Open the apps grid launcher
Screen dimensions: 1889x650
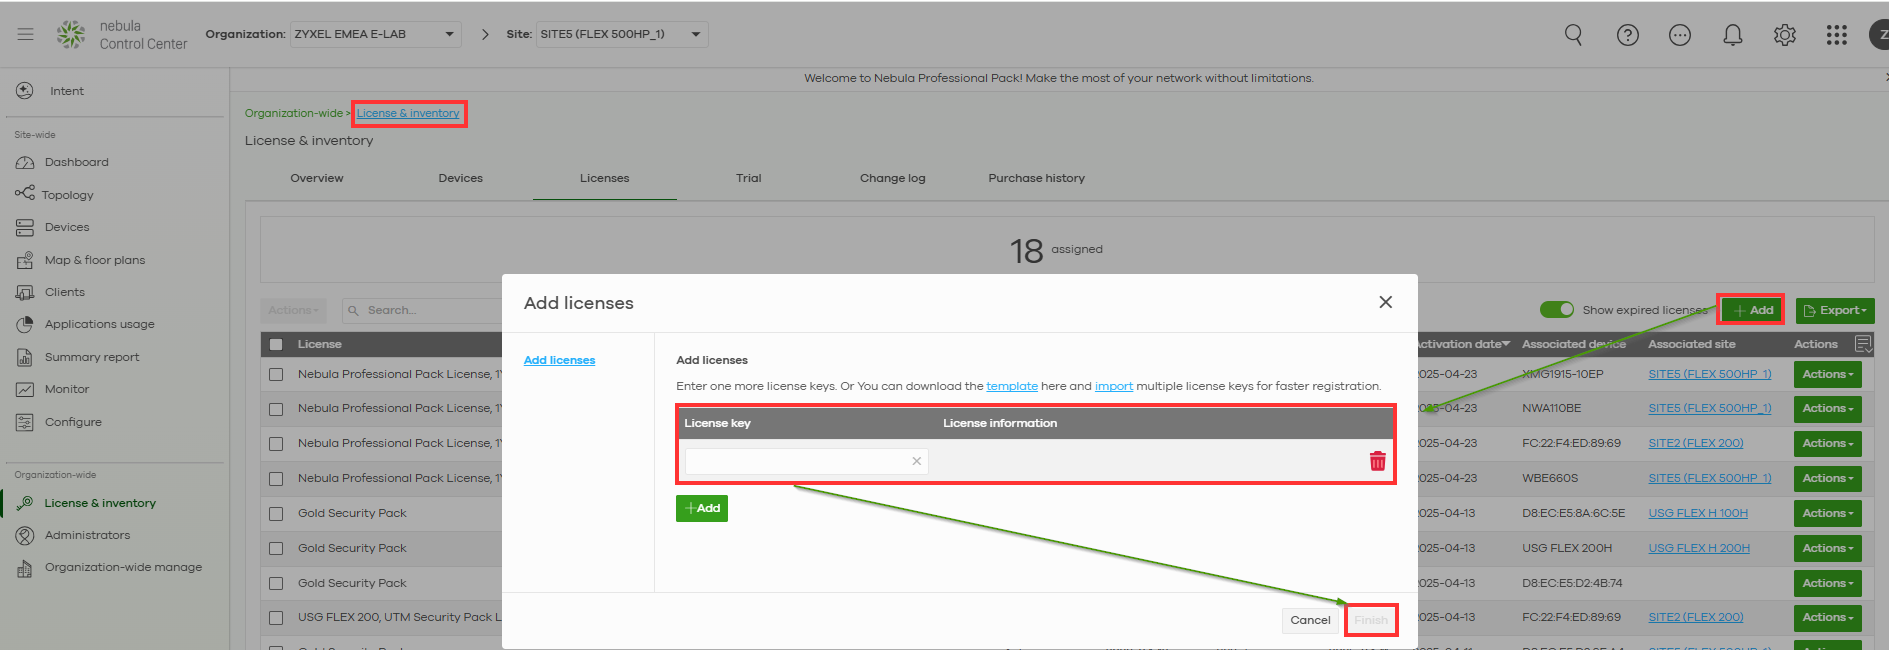1836,35
